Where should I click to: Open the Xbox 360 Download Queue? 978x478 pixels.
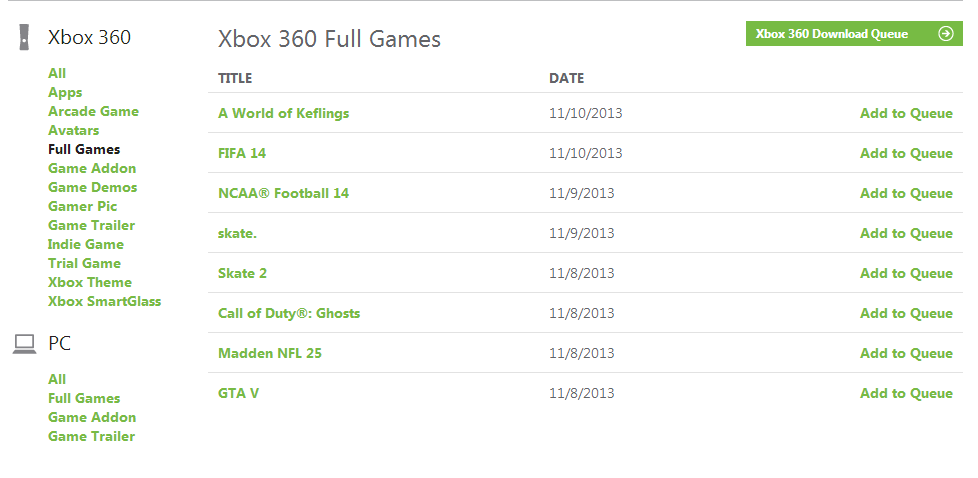(854, 34)
